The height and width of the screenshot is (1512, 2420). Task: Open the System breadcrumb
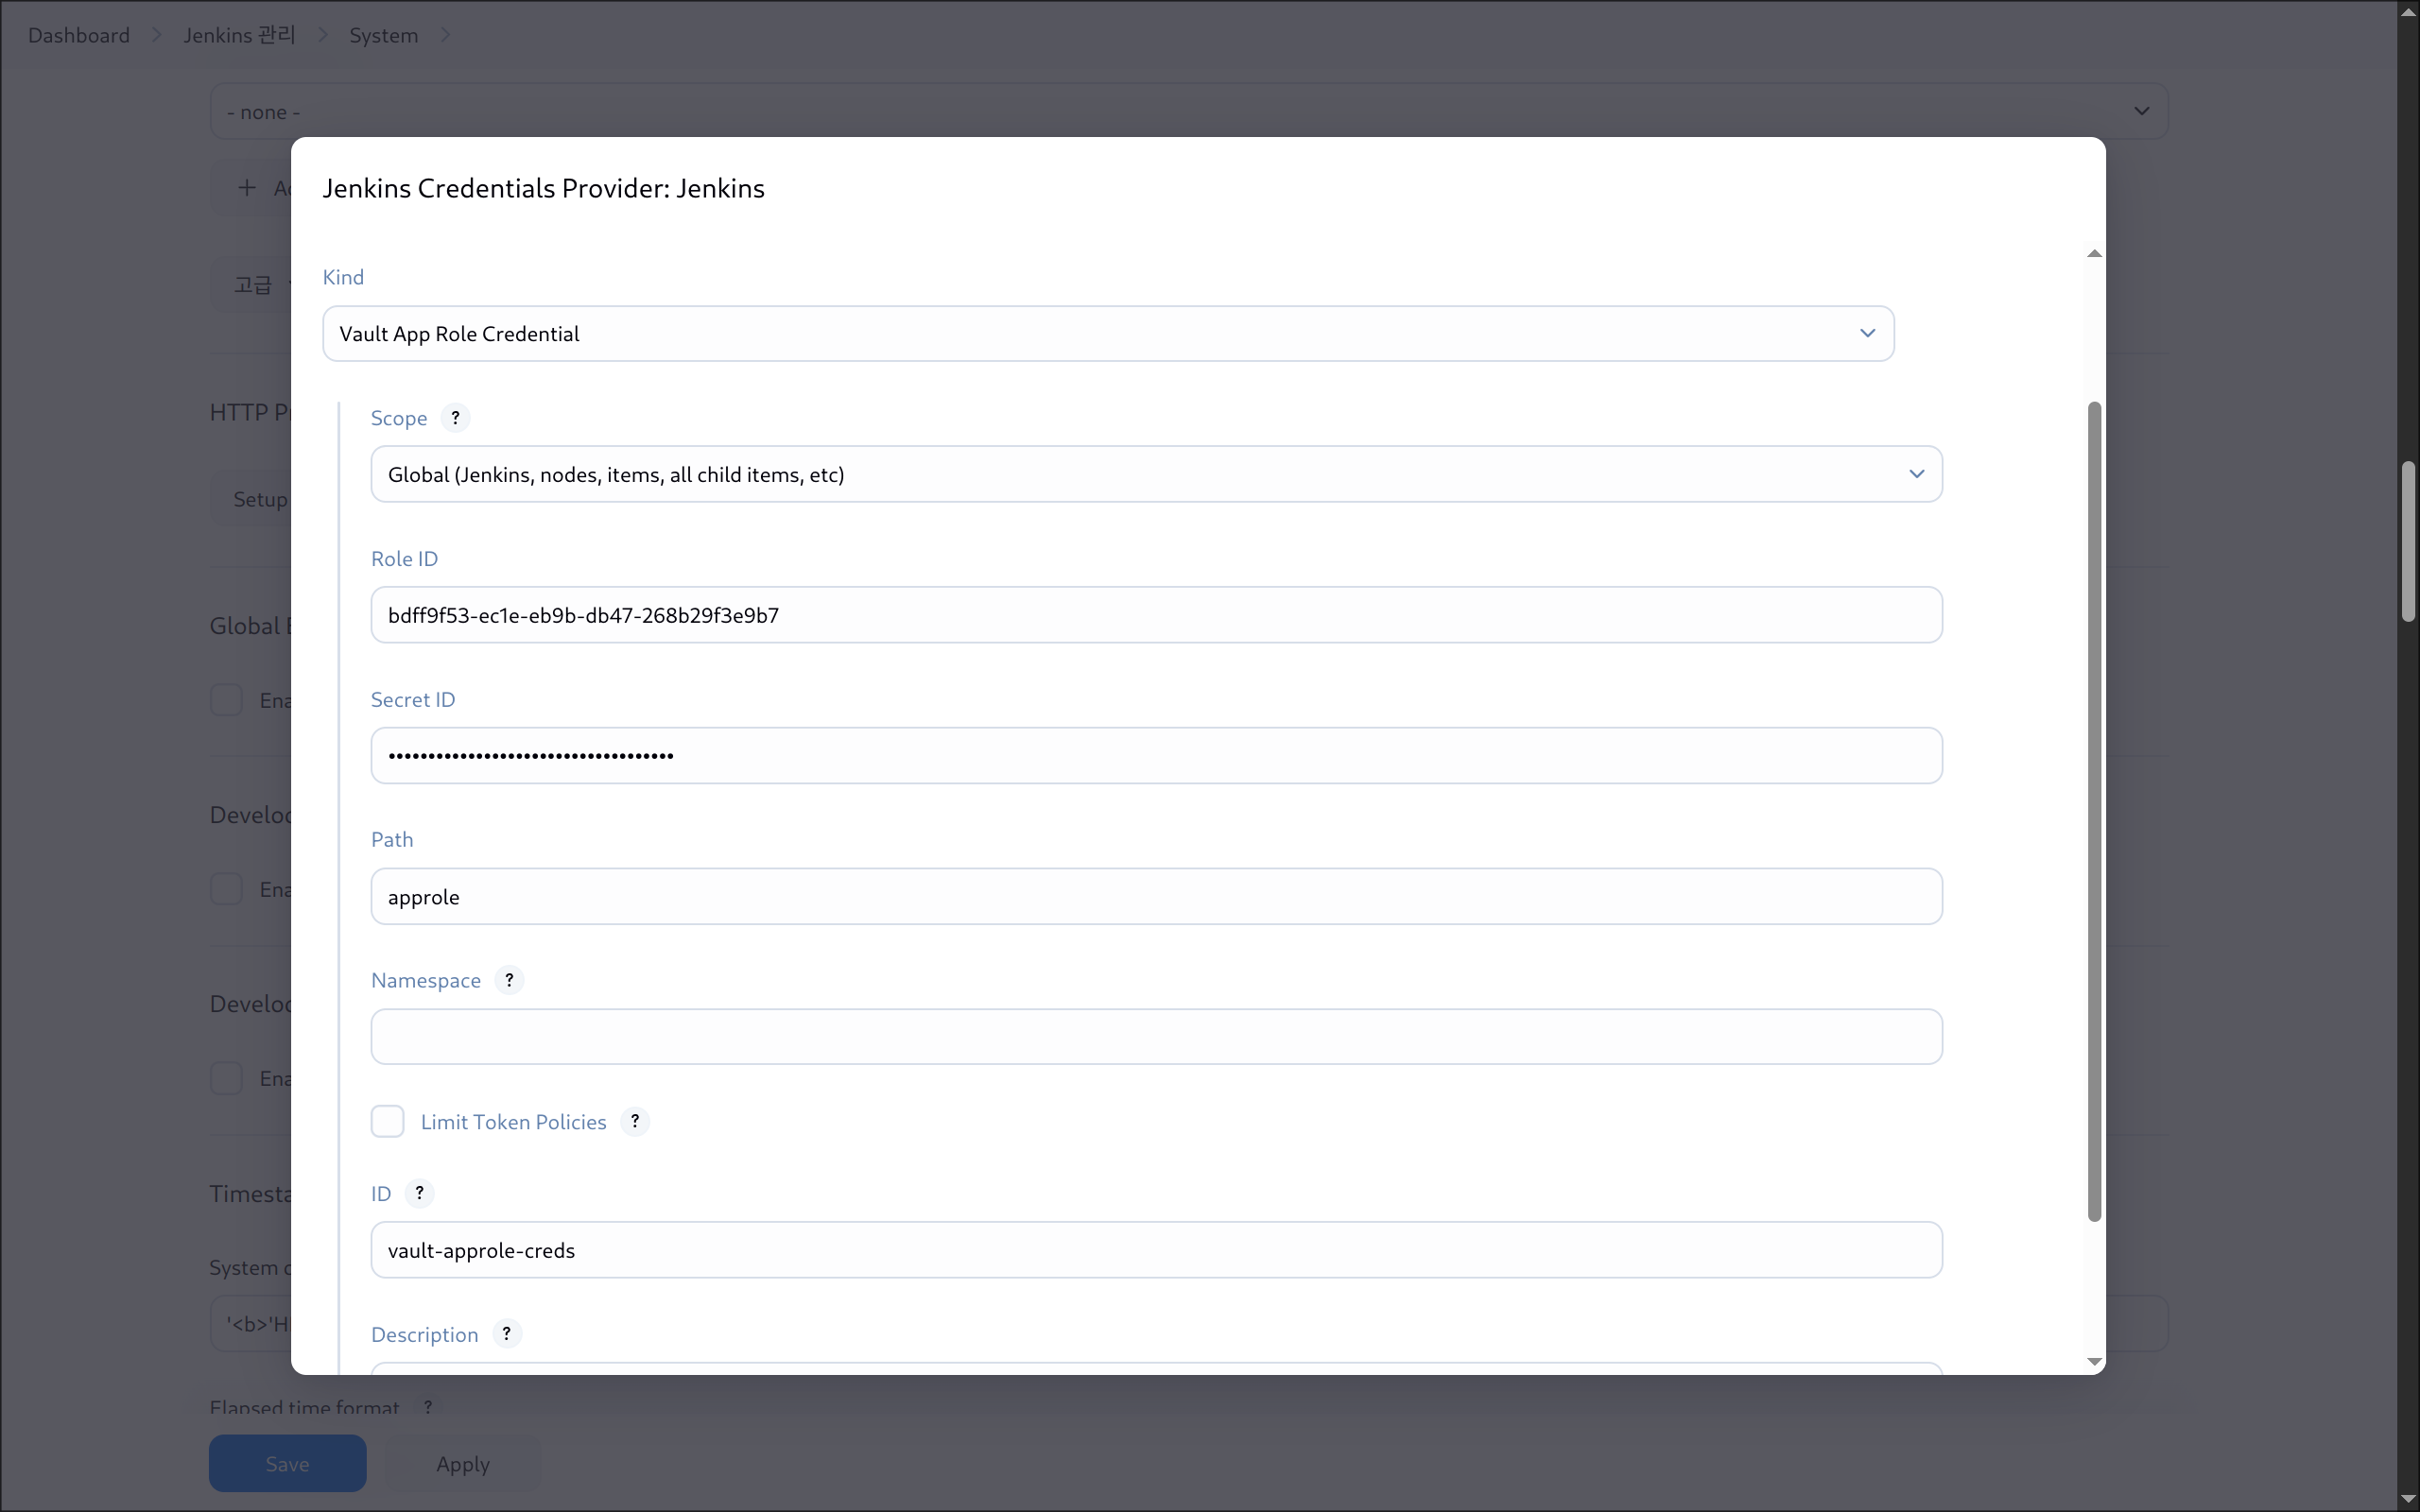tap(384, 35)
